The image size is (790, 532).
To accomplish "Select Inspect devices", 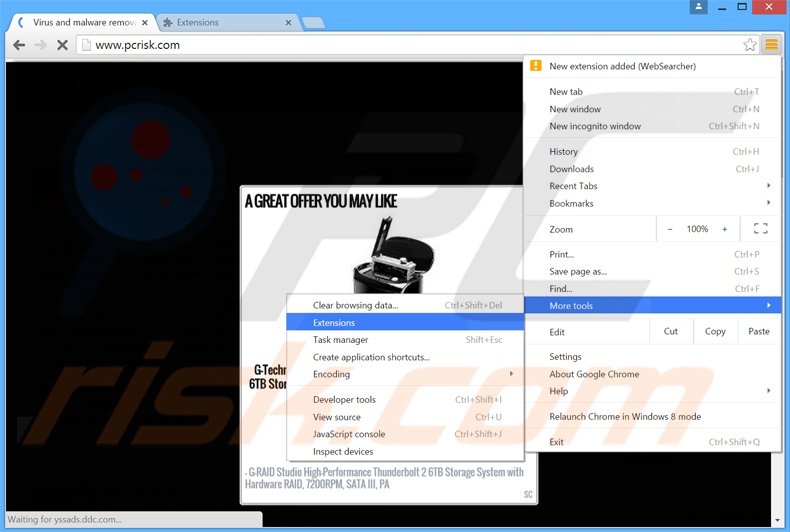I will click(405, 451).
